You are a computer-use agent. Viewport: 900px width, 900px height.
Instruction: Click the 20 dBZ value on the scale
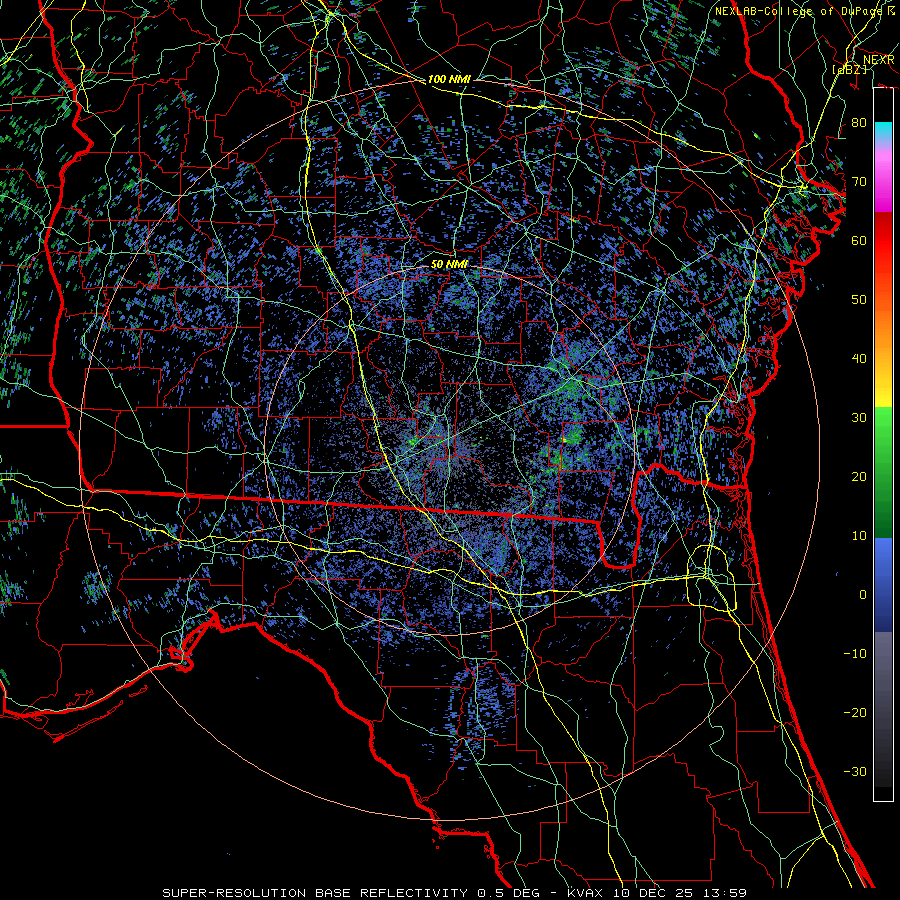(859, 477)
